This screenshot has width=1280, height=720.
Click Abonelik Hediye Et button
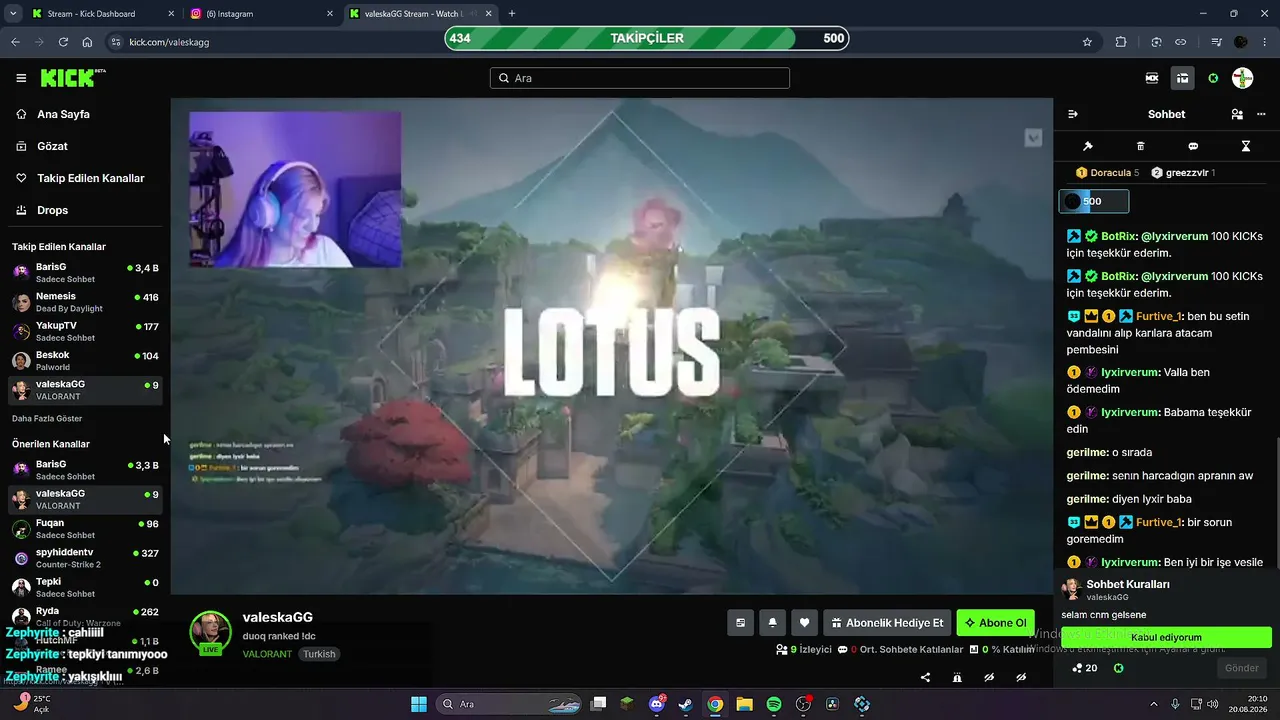point(887,623)
